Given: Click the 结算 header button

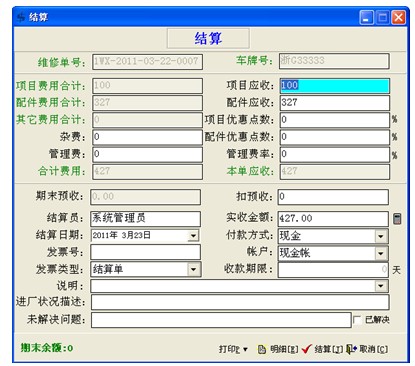Looking at the screenshot, I should click(208, 38).
